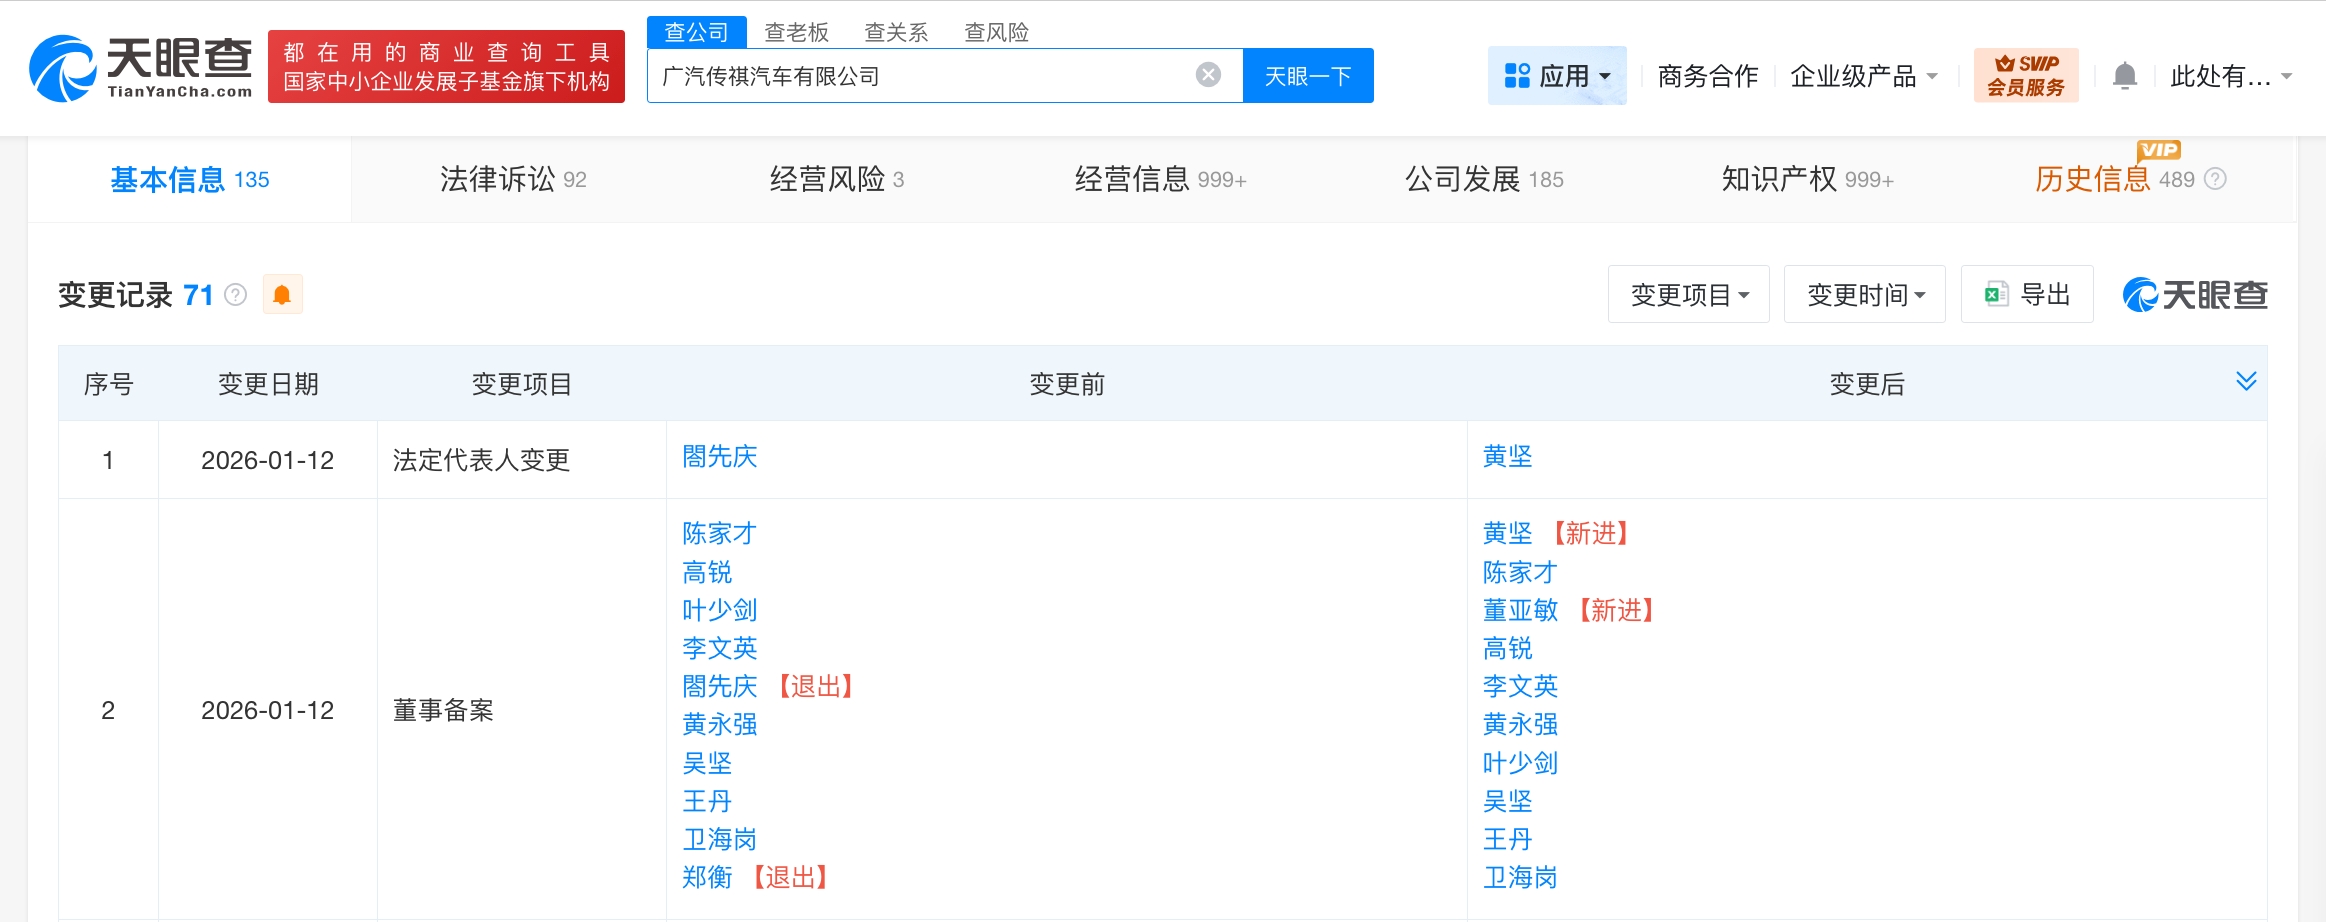Click the 商务合作 menu item
2326x922 pixels.
[x=1709, y=75]
